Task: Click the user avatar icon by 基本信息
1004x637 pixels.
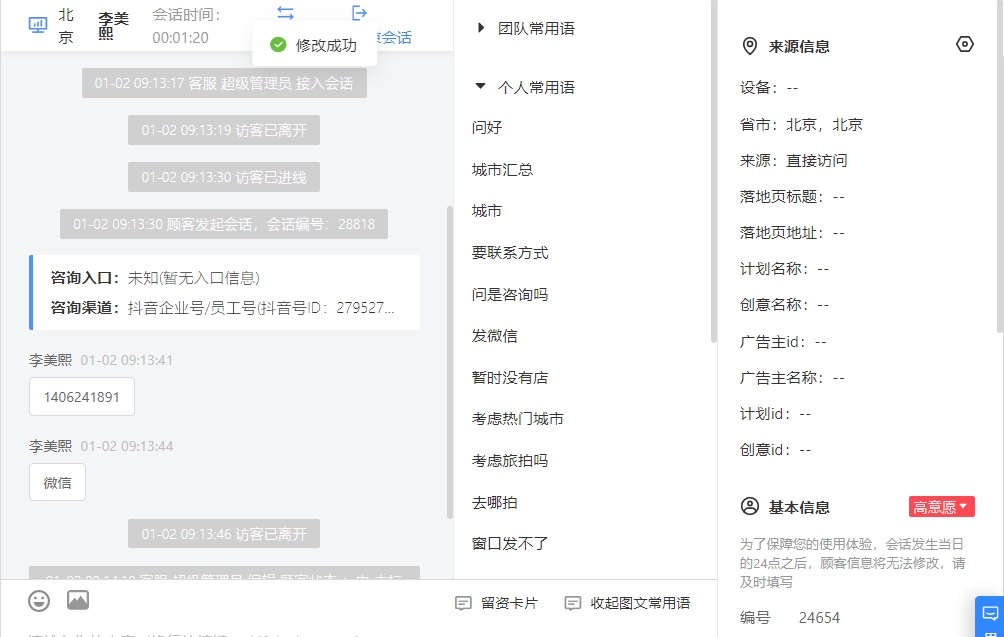Action: point(750,506)
